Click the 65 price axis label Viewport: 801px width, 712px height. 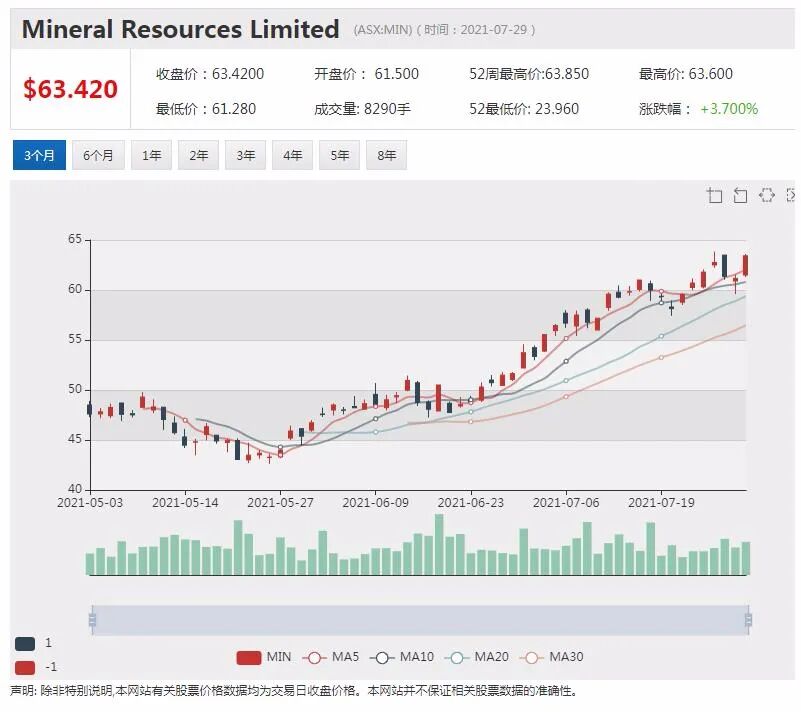coord(75,239)
